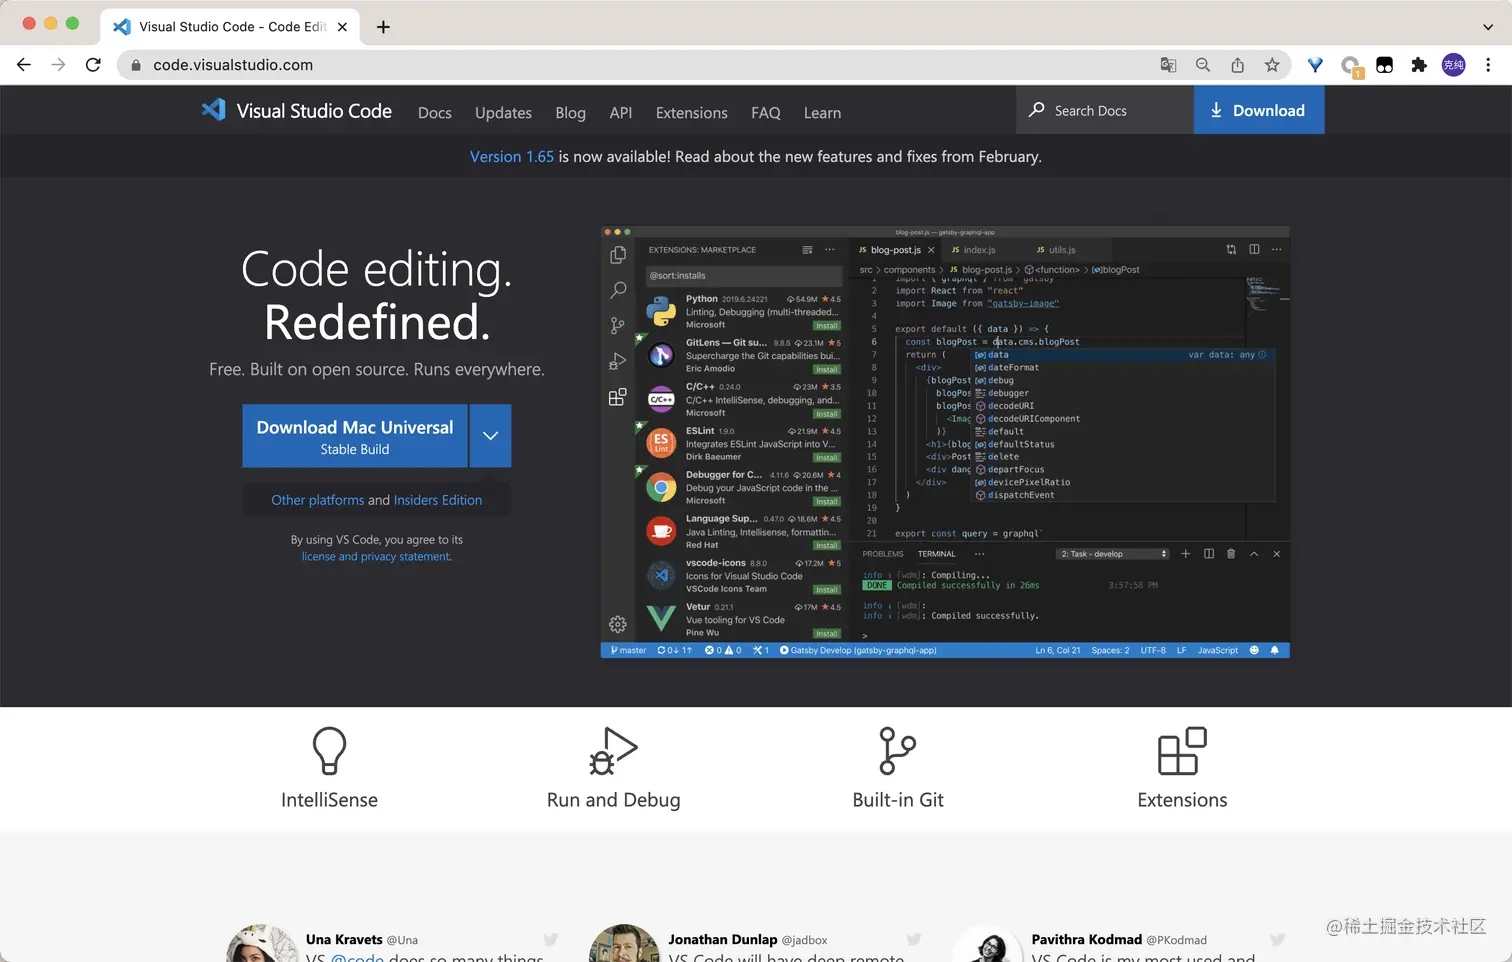Screen dimensions: 1512x962
Task: Open the '2: Task - develop' terminal dropdown in preview
Action: (x=1113, y=554)
